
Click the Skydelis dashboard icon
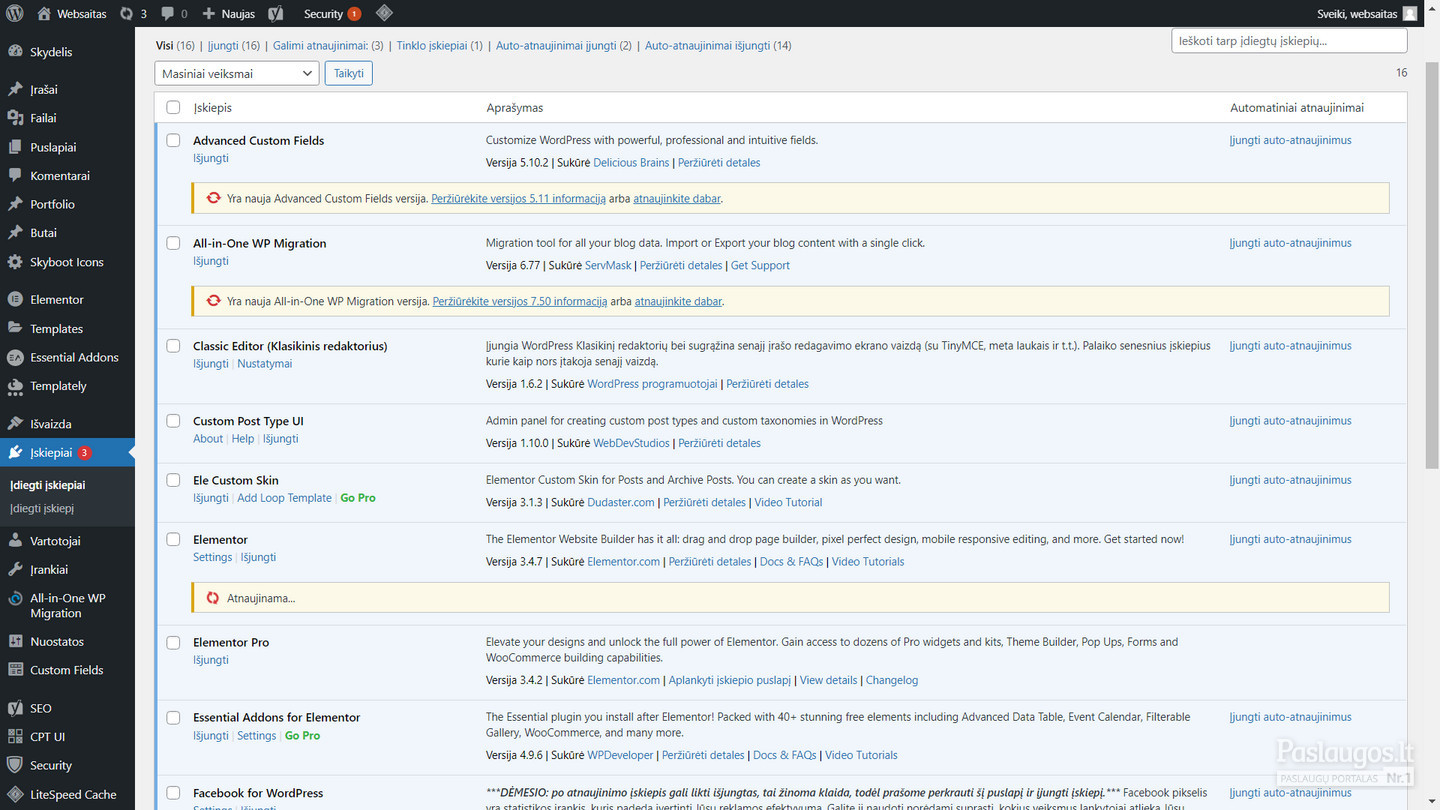pos(15,52)
